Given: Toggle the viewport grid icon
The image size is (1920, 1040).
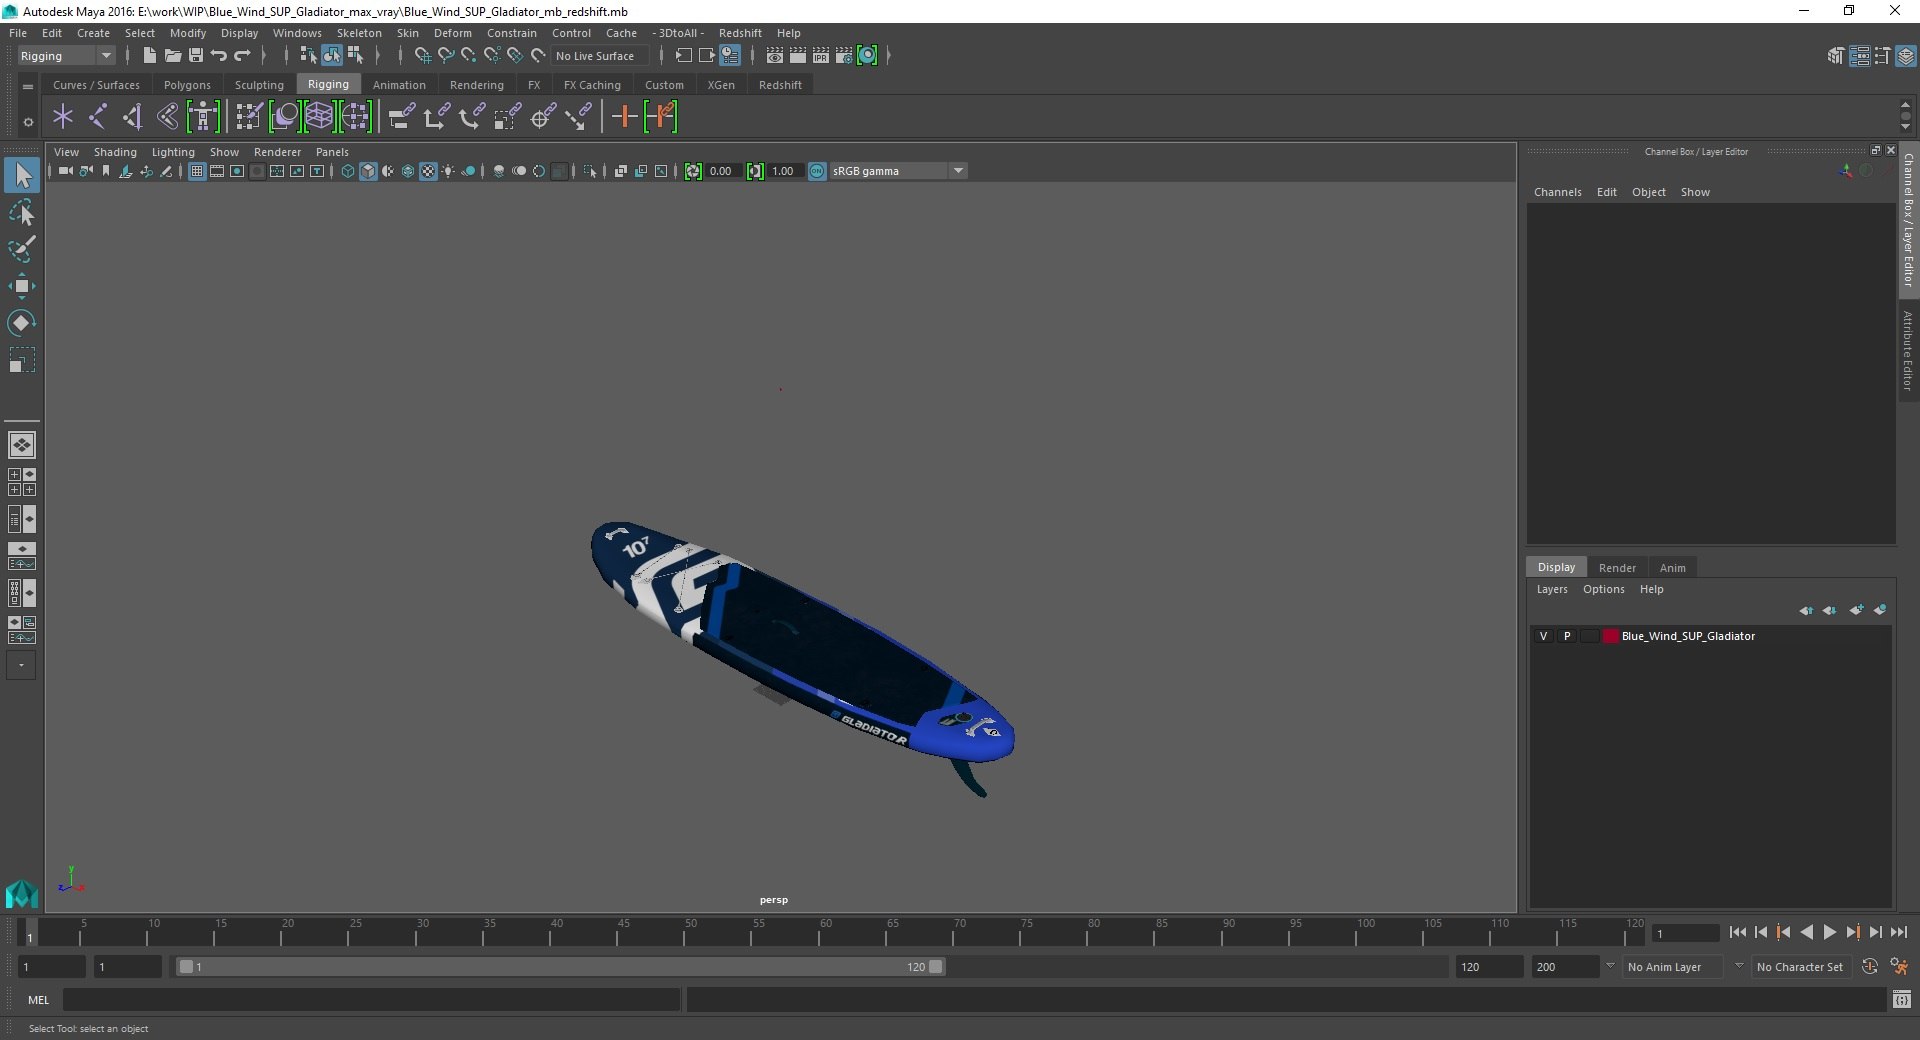Looking at the screenshot, I should (197, 171).
